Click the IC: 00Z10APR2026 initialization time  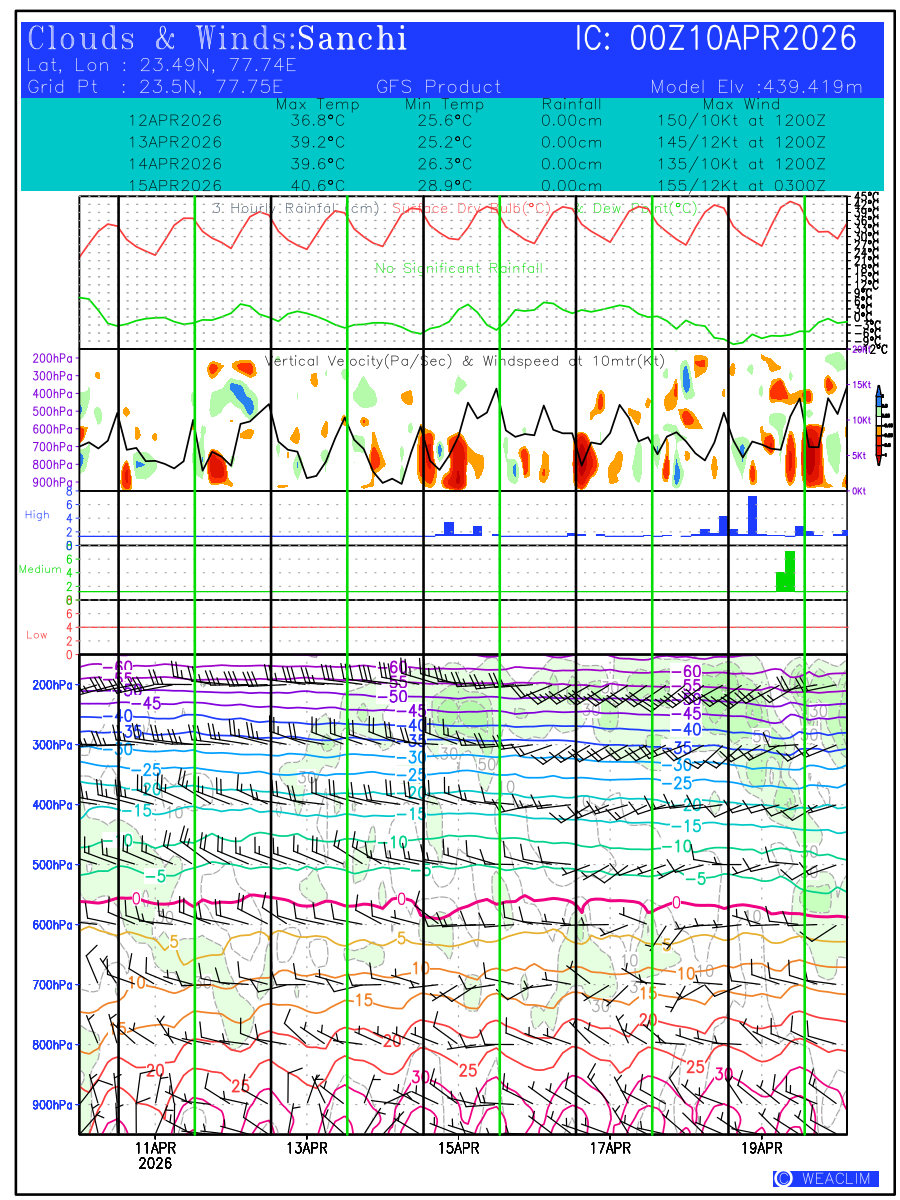(716, 39)
